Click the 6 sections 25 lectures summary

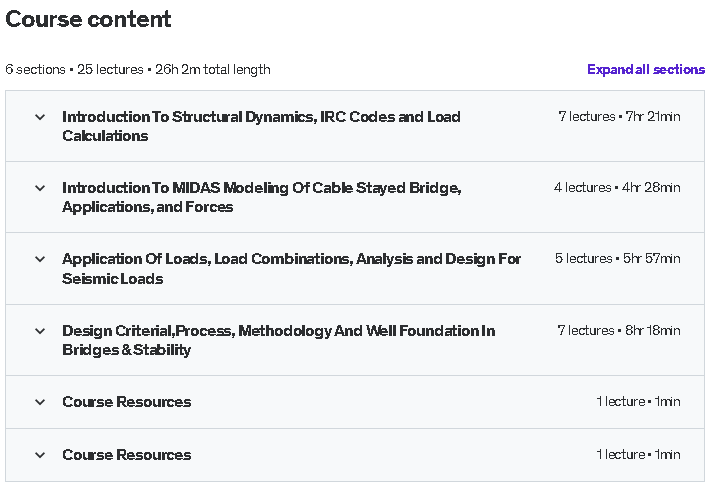[138, 70]
